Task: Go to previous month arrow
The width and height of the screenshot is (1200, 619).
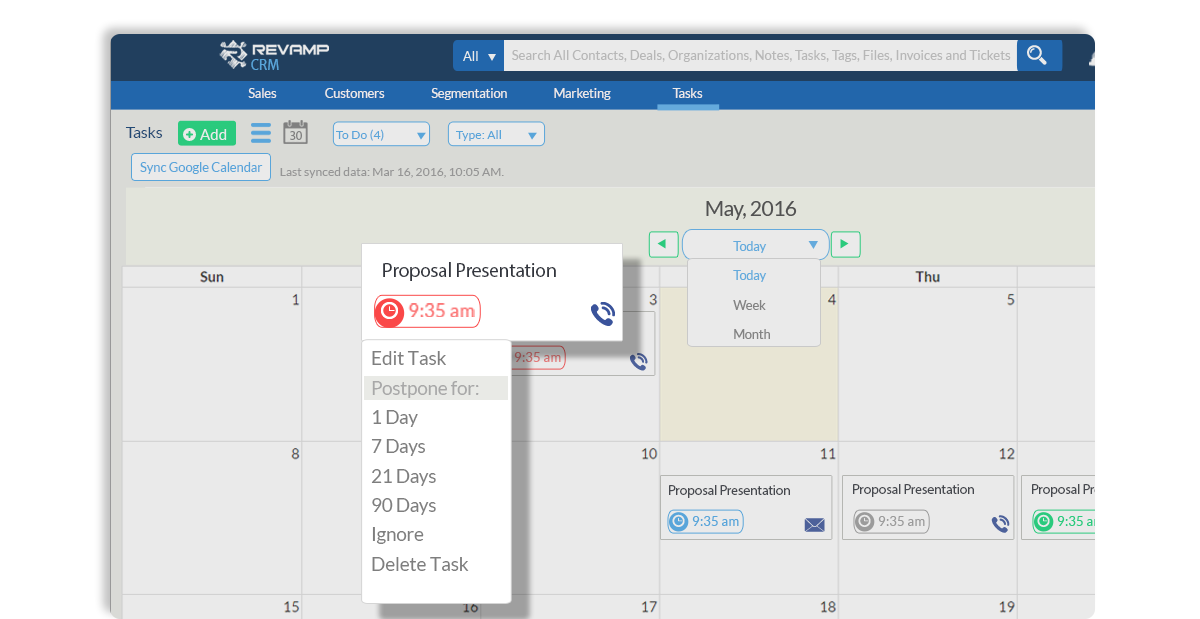Action: click(x=663, y=244)
